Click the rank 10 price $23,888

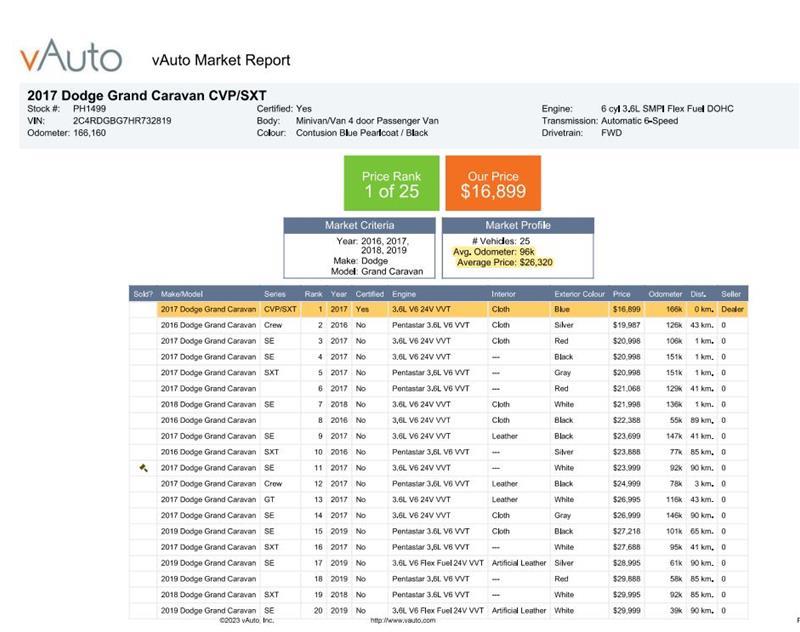click(x=626, y=451)
